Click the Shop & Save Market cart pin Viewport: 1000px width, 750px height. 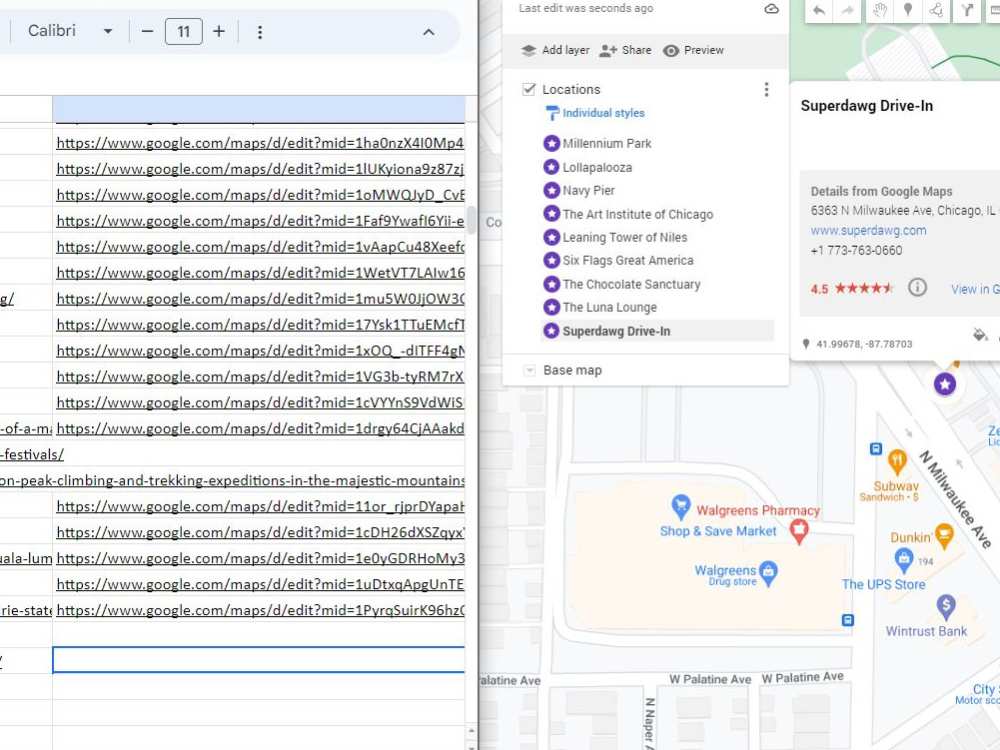pos(681,506)
